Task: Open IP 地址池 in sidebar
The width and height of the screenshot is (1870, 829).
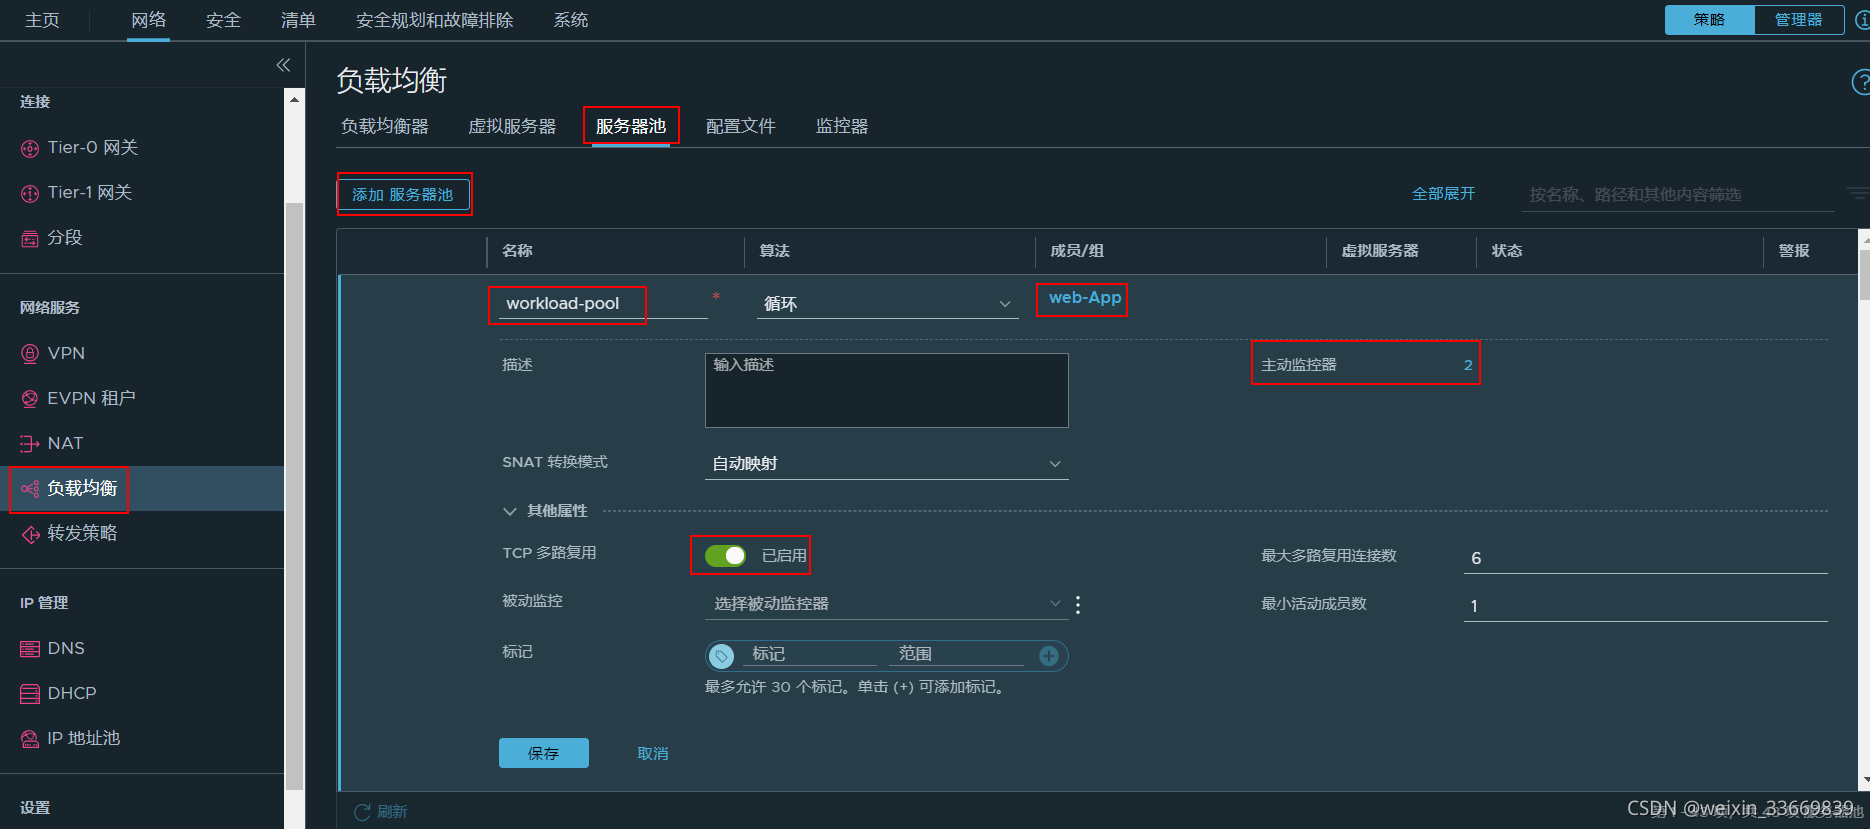Action: click(84, 739)
